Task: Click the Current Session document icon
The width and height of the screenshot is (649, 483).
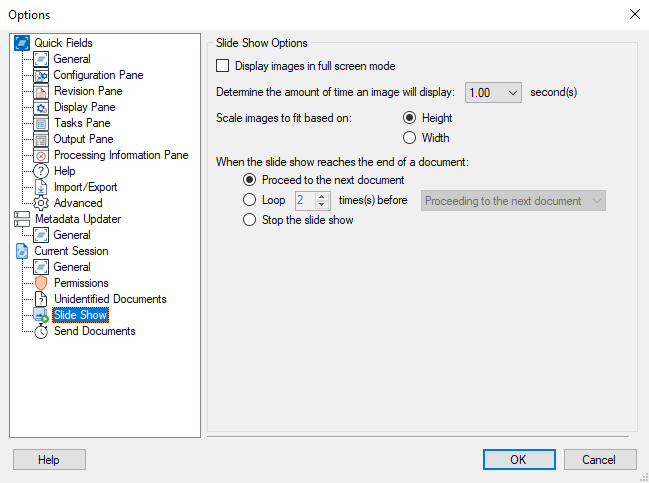Action: coord(22,251)
